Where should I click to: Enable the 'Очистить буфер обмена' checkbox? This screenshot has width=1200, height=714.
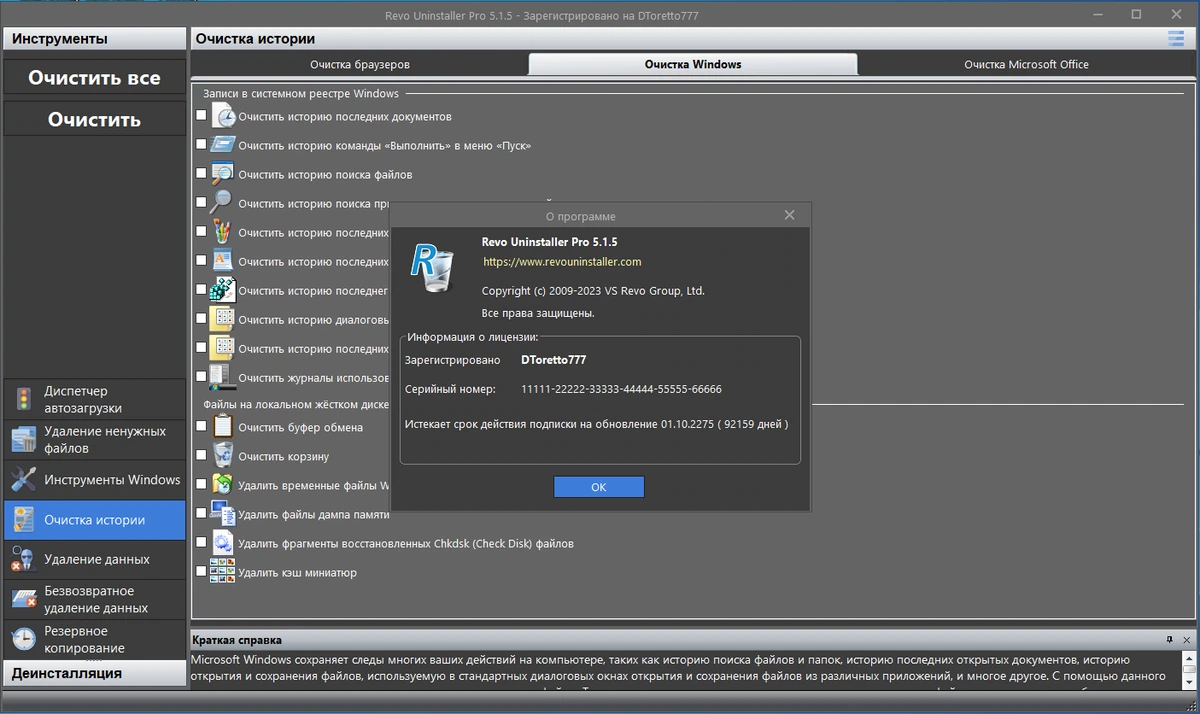tap(201, 427)
